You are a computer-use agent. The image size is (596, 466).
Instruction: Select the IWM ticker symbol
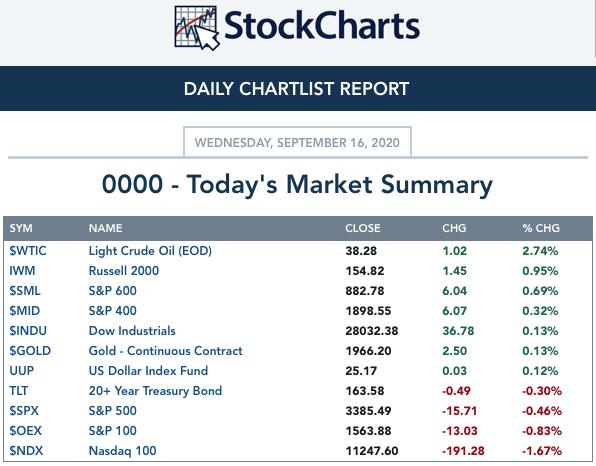(22, 271)
